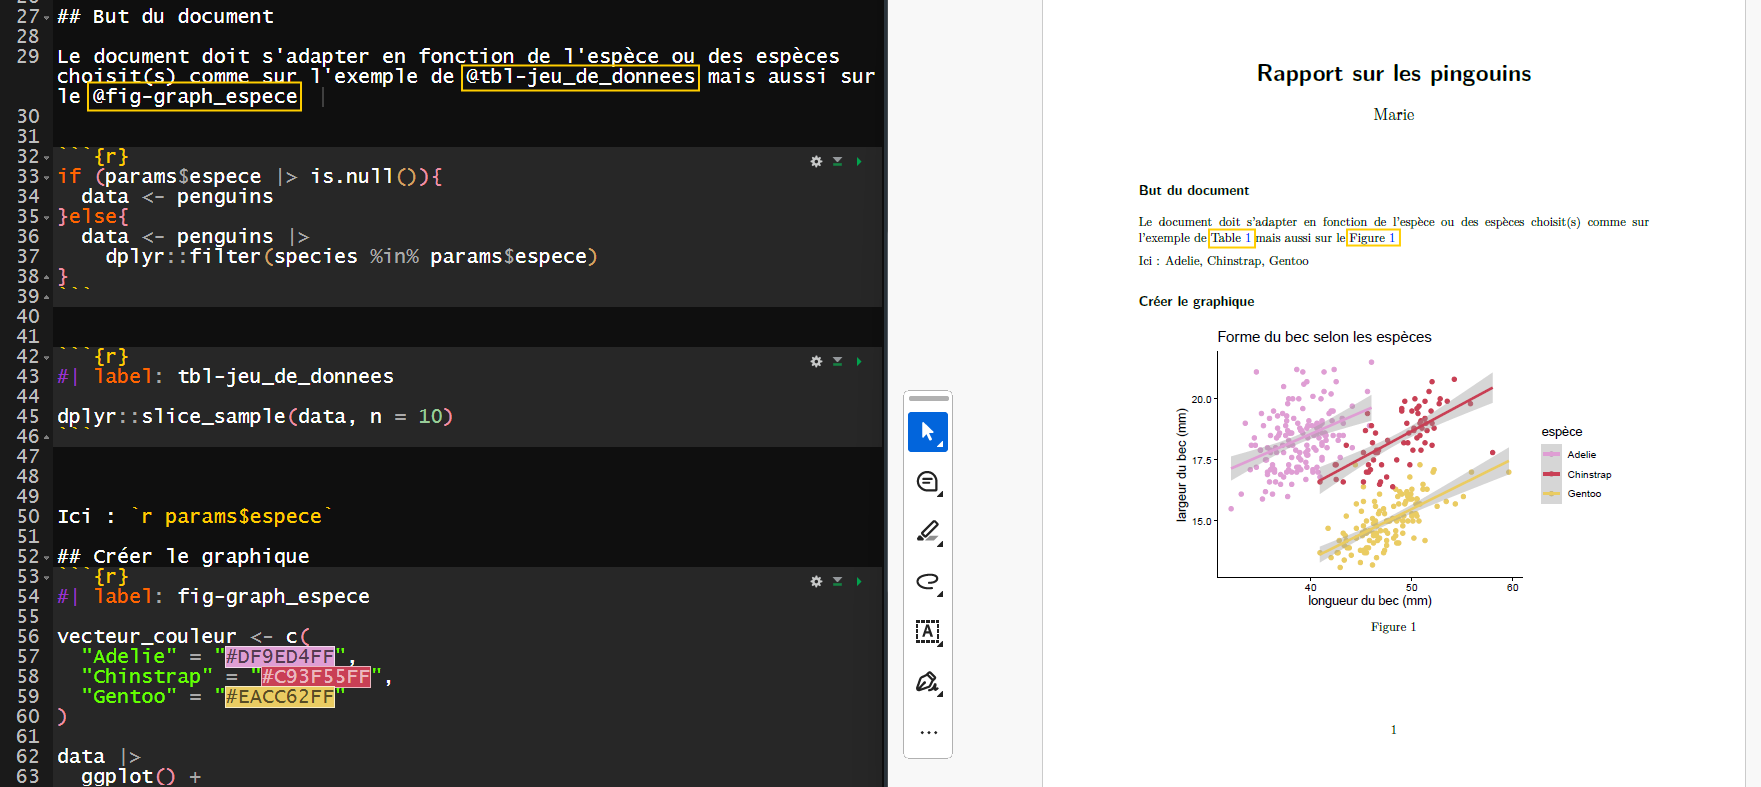Open chunk options gear on line 42
Screen dimensions: 1761x787
816,361
